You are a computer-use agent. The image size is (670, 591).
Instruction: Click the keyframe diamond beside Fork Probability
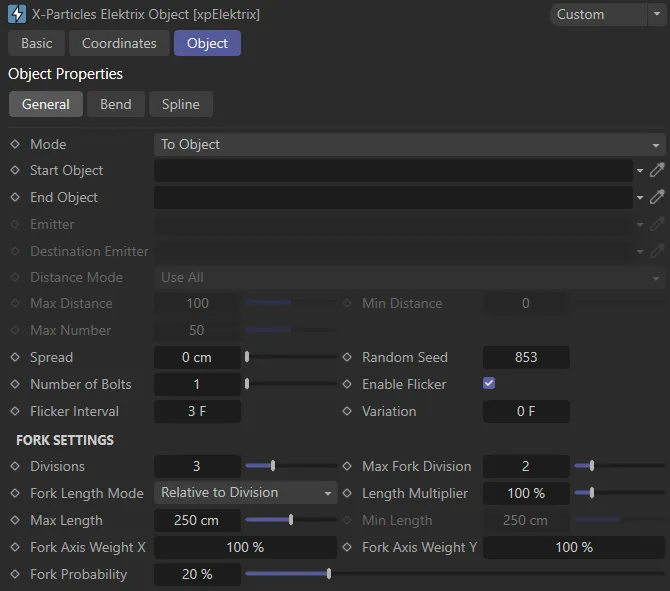15,574
